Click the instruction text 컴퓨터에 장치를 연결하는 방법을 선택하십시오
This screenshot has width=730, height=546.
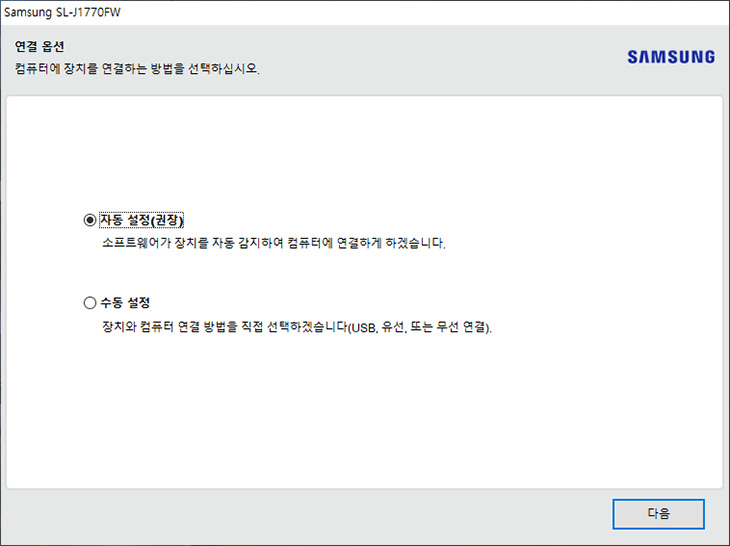point(137,69)
